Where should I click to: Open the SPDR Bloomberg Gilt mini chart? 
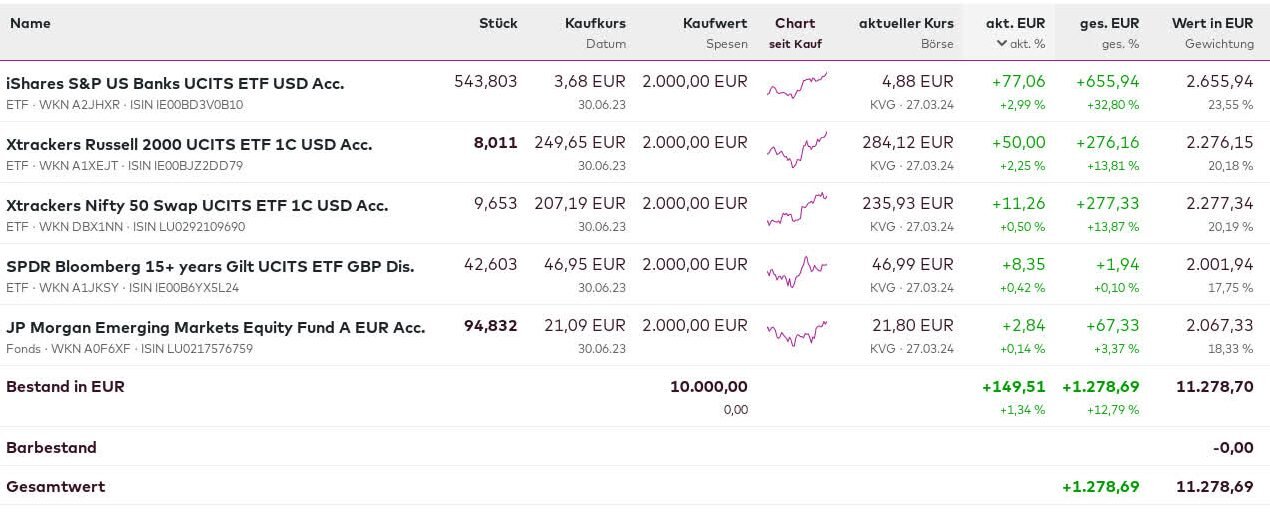tap(797, 270)
